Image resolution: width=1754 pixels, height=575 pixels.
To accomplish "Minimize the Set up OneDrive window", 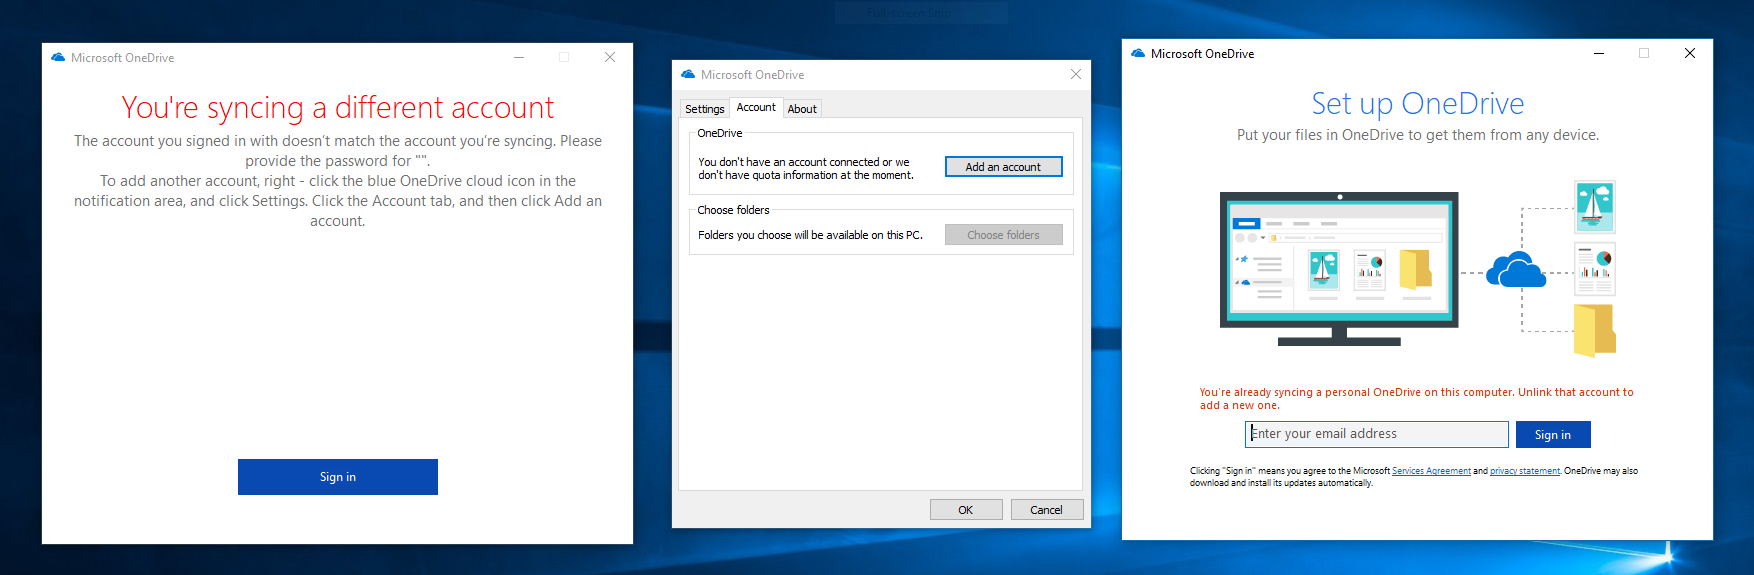I will click(1599, 53).
